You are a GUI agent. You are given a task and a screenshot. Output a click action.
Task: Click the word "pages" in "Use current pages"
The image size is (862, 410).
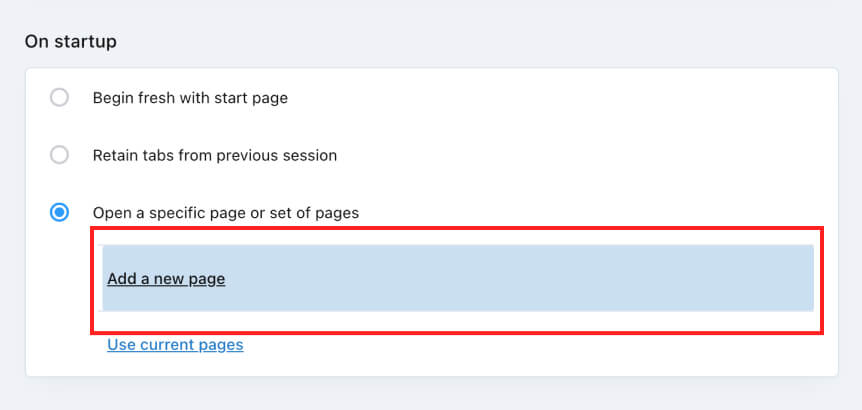(223, 345)
